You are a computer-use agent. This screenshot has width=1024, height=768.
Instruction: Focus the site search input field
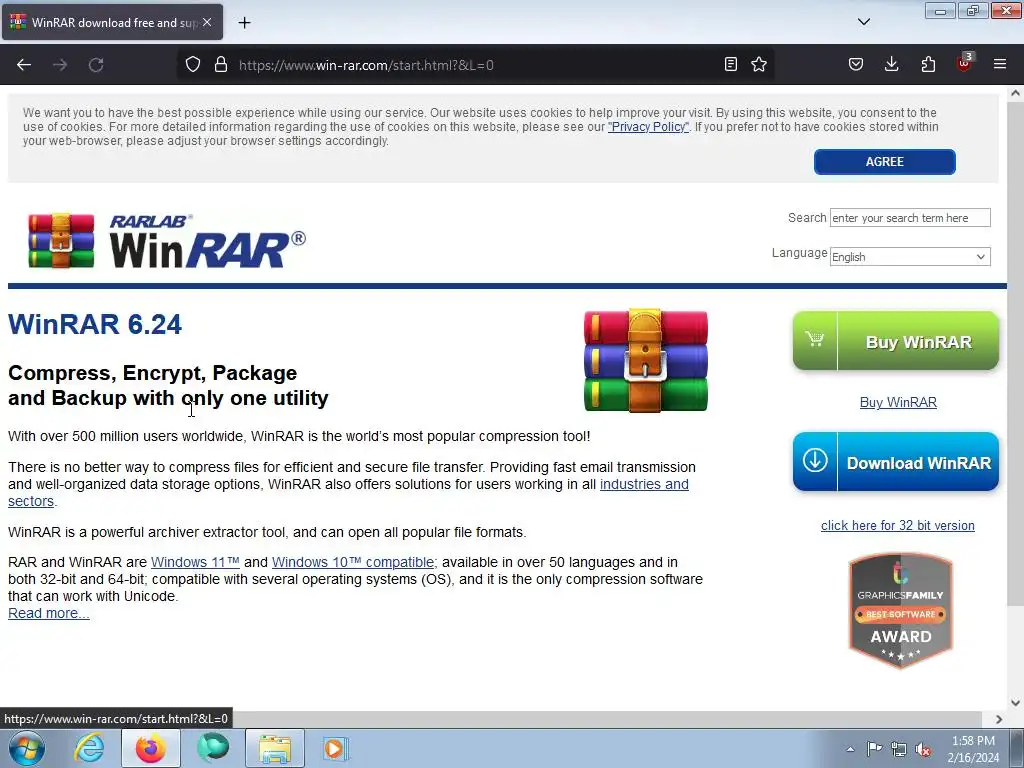coord(910,217)
